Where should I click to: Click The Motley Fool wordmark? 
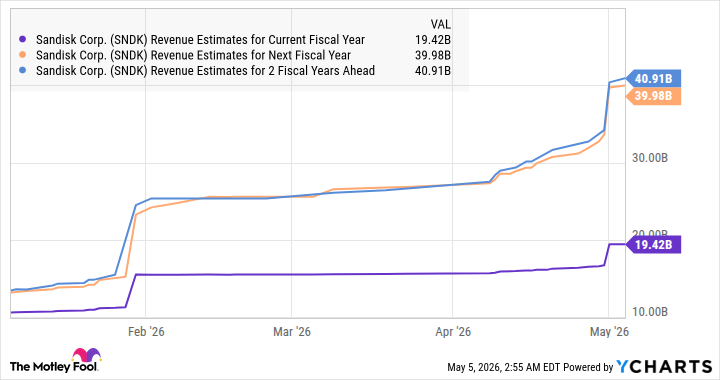[54, 366]
